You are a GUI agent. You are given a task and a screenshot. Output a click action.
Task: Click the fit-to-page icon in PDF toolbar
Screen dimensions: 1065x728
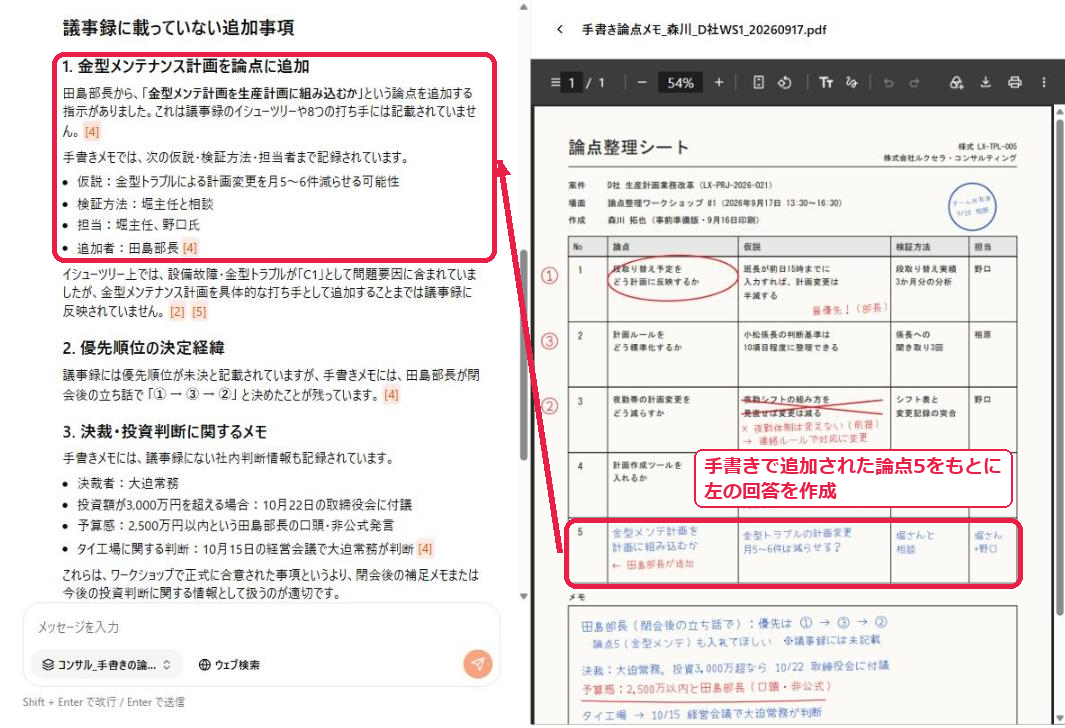click(759, 82)
